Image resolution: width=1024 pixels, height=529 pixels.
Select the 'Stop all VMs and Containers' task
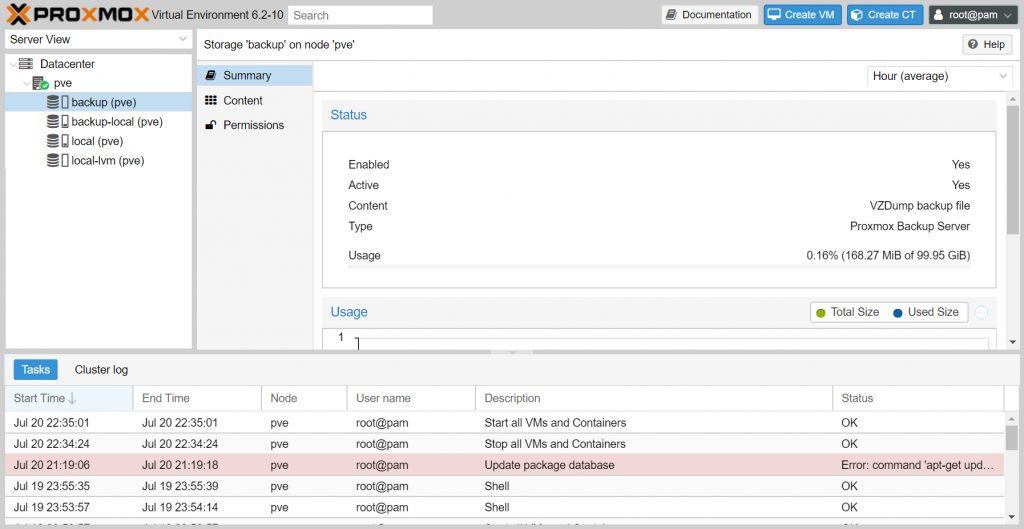click(504, 444)
